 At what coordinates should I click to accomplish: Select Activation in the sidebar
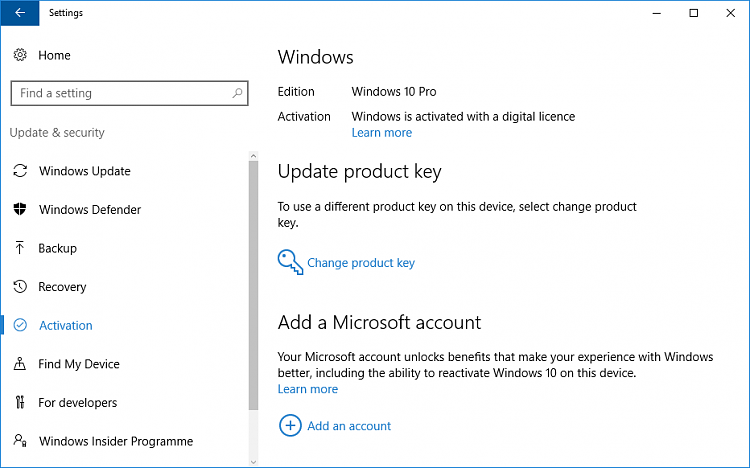point(66,325)
